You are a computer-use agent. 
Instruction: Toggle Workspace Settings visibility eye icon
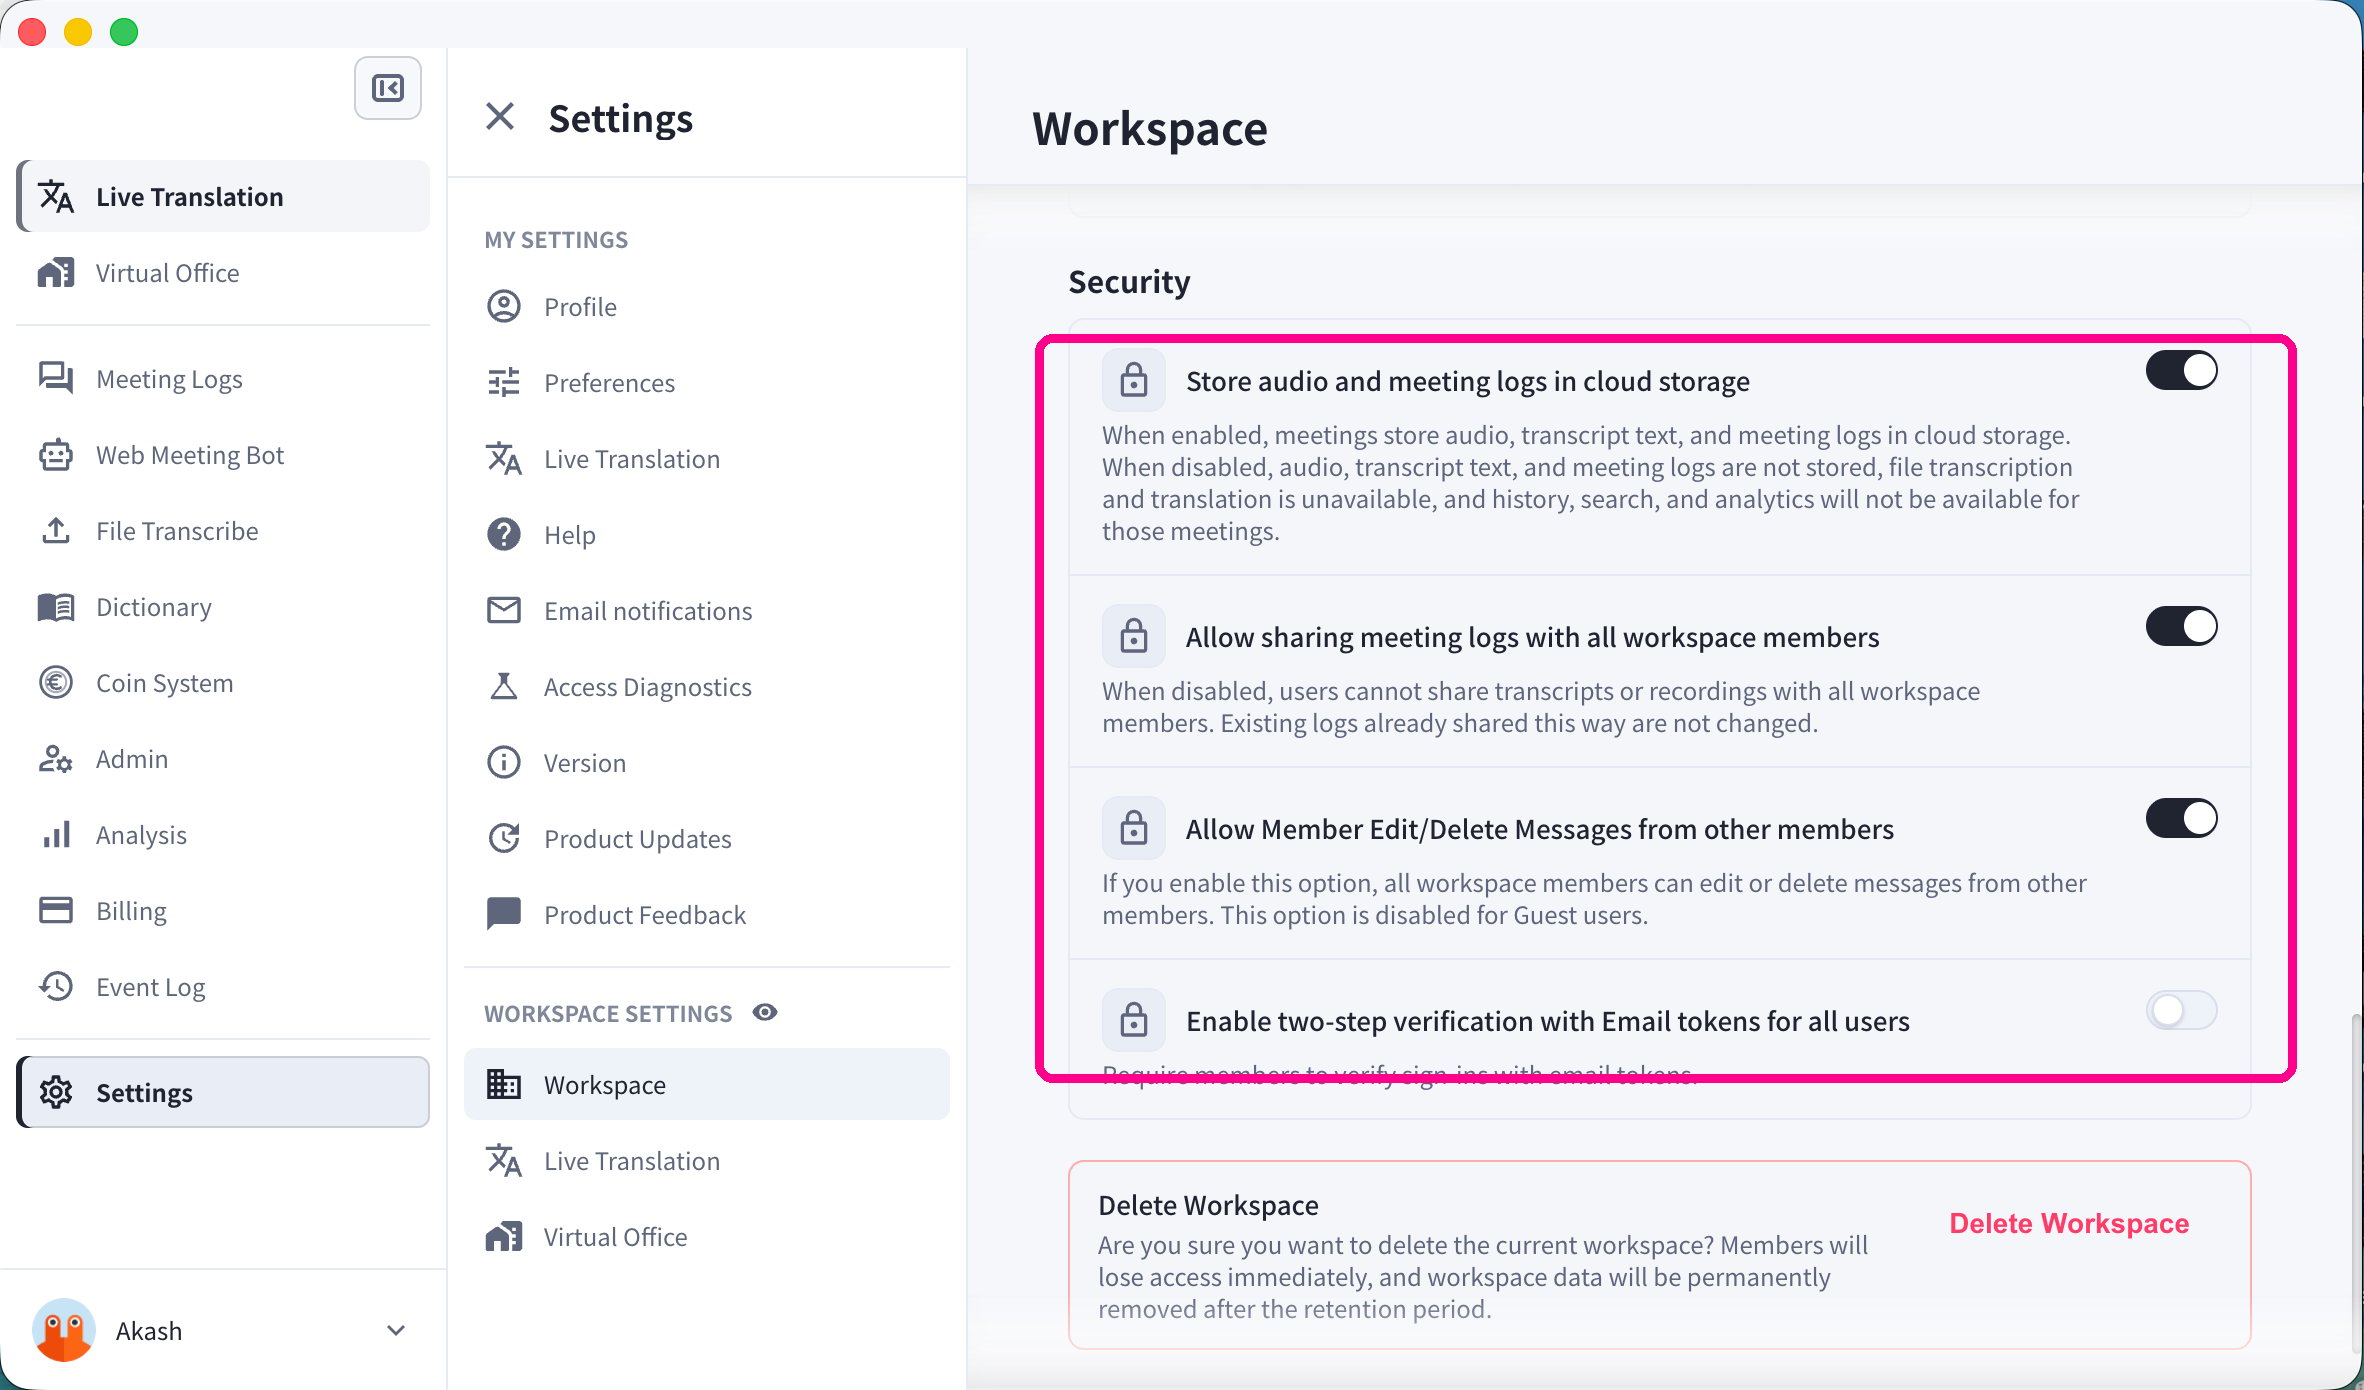point(765,1013)
